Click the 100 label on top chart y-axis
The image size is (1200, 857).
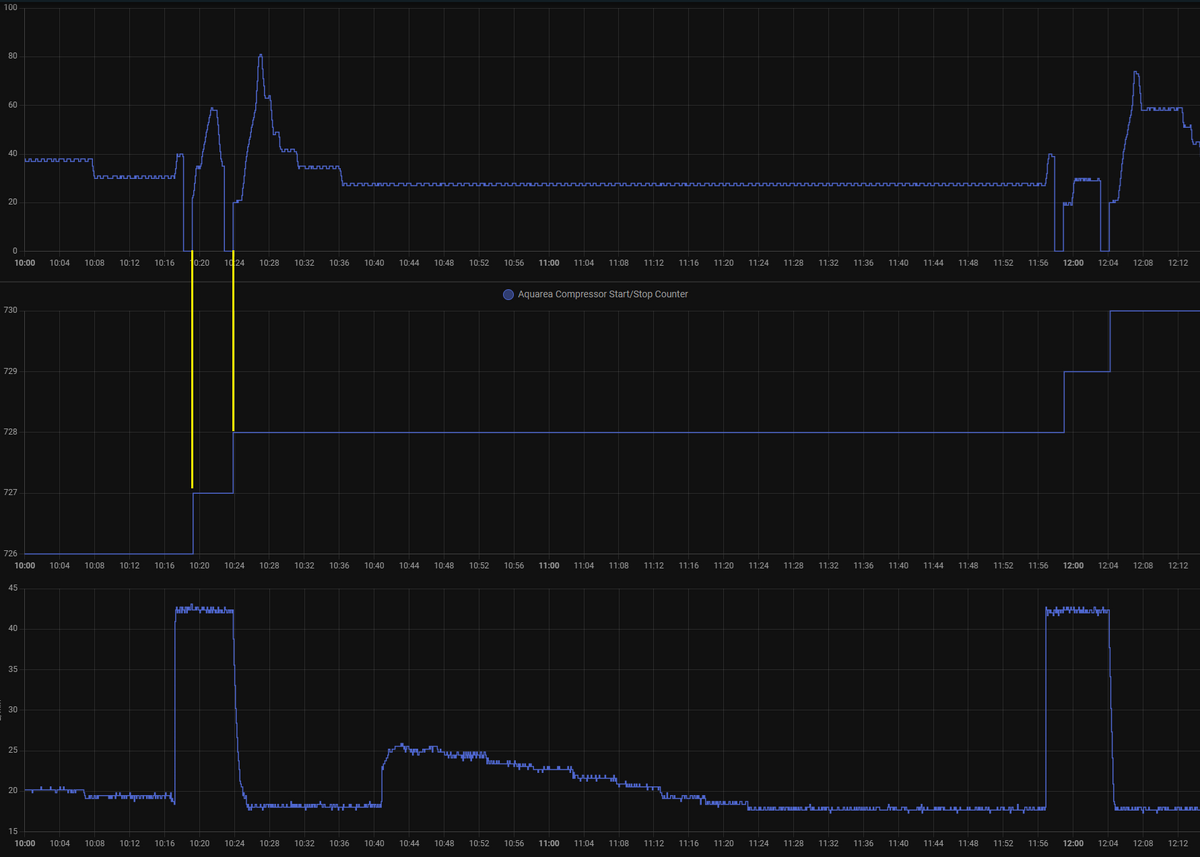tap(12, 8)
